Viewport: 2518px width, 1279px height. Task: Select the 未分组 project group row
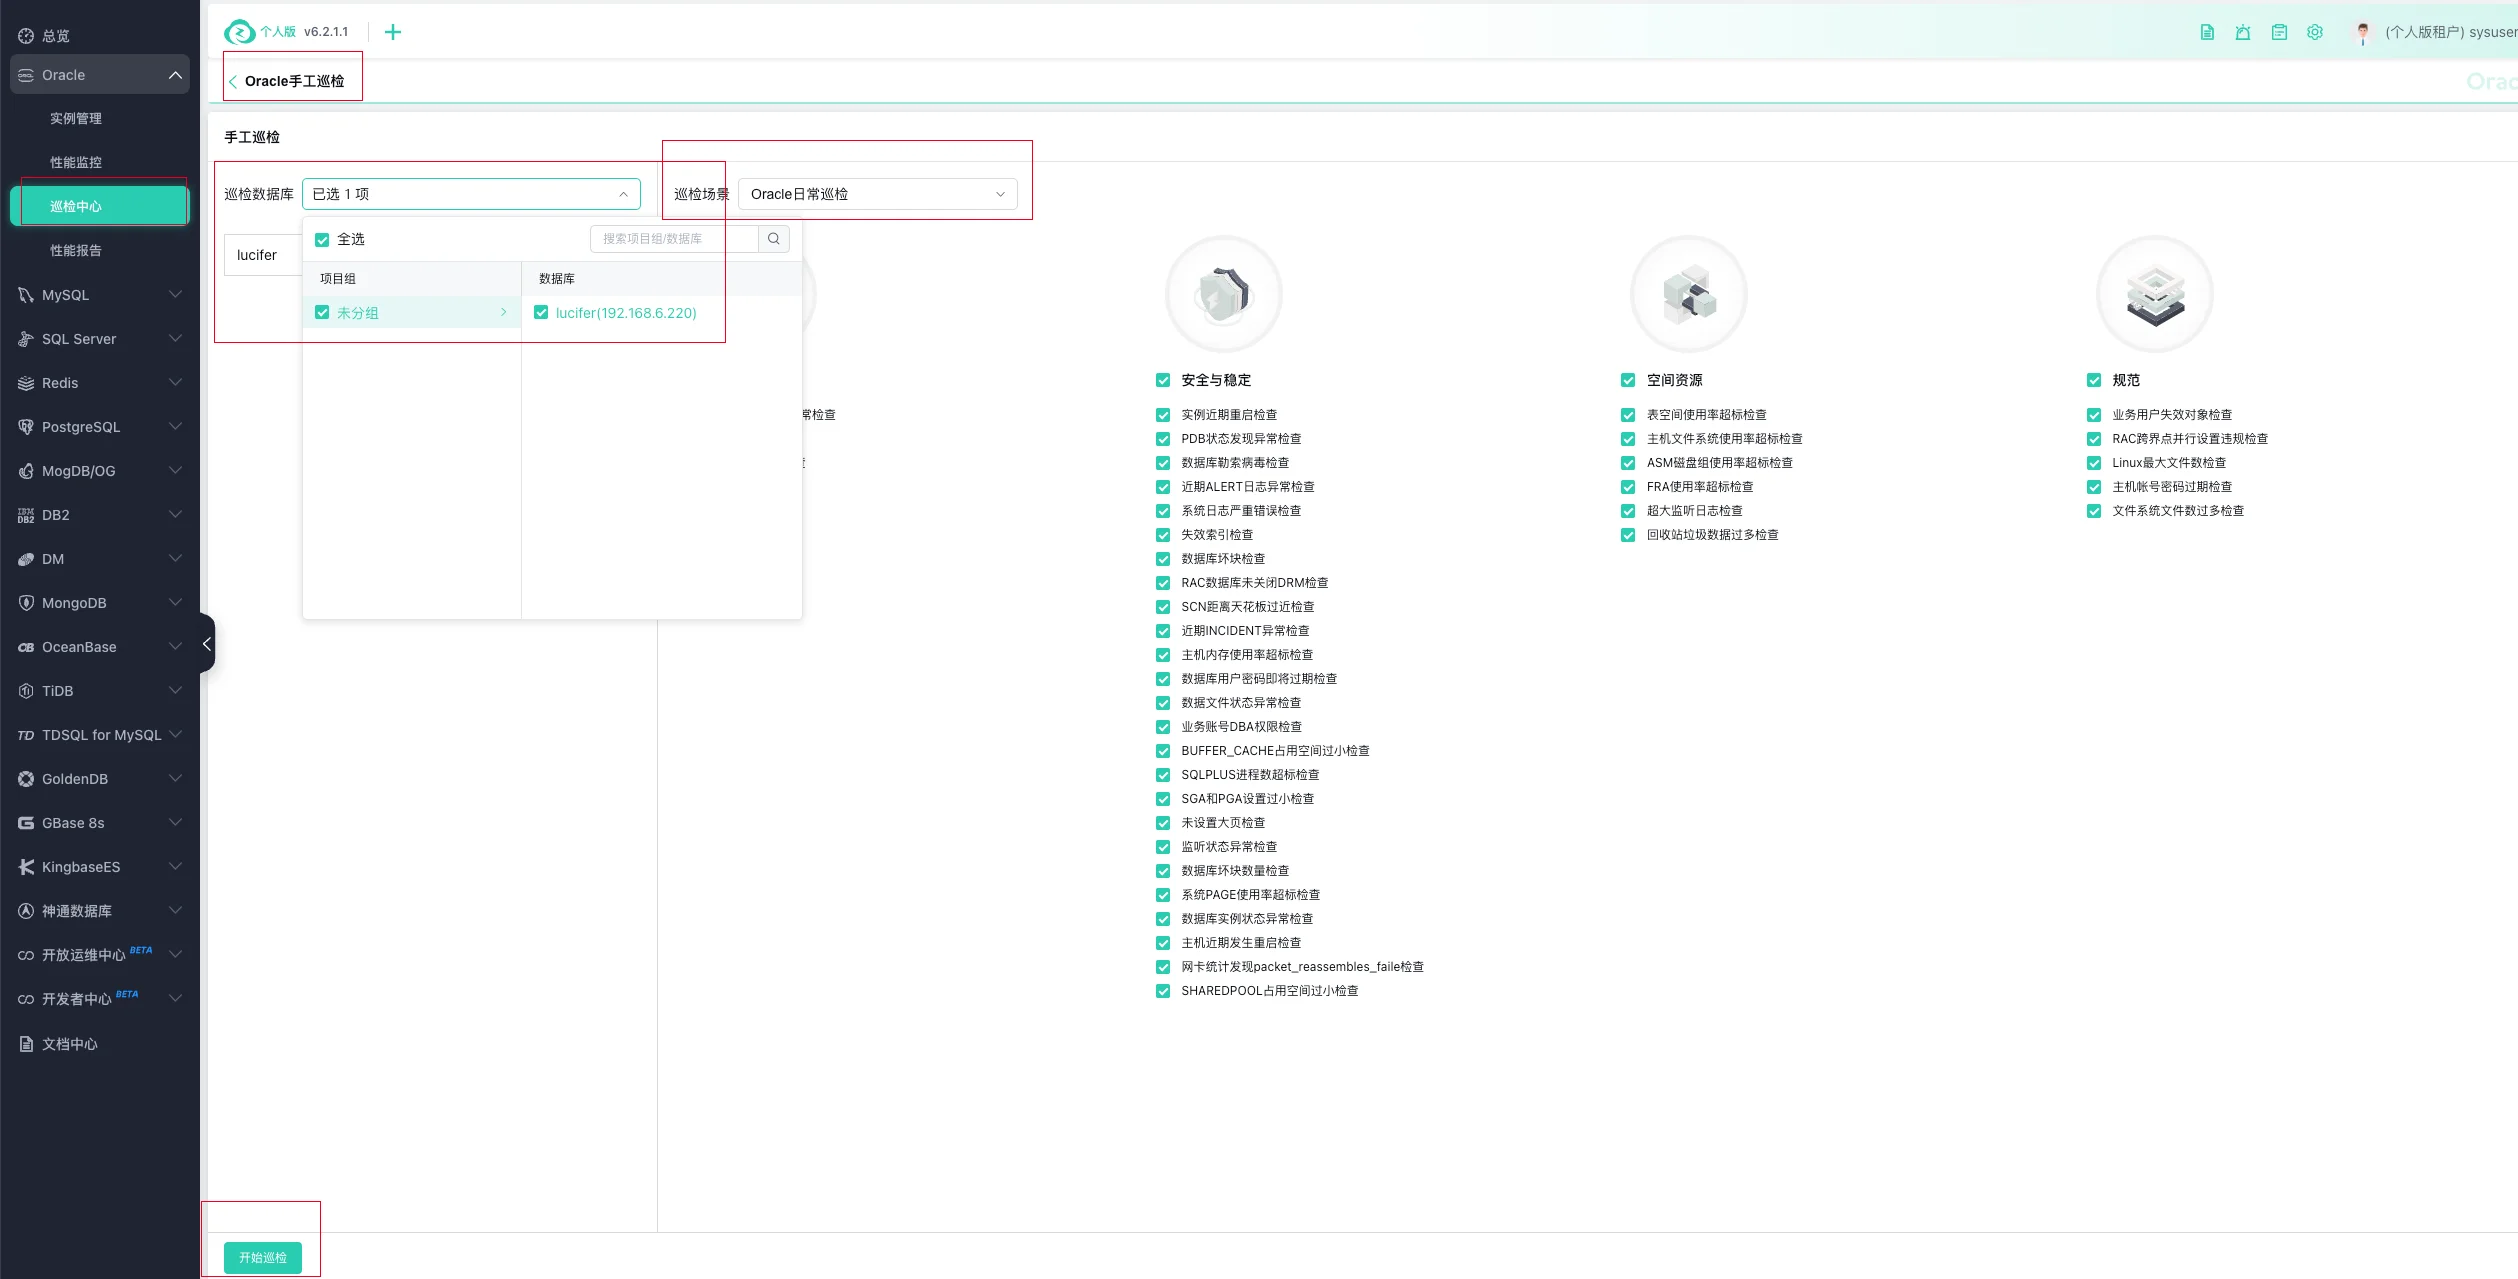click(x=412, y=313)
